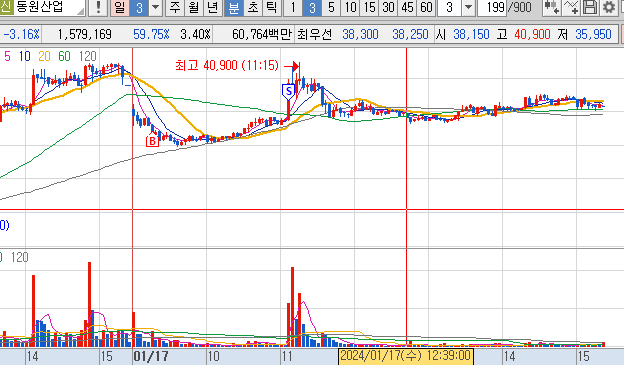Click the candle count field showing 199
This screenshot has width=624, height=365.
(491, 7)
